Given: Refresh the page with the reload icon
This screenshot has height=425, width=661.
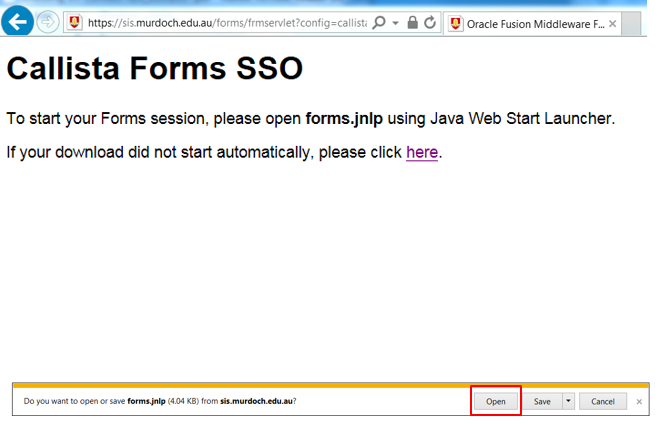Looking at the screenshot, I should click(x=430, y=22).
